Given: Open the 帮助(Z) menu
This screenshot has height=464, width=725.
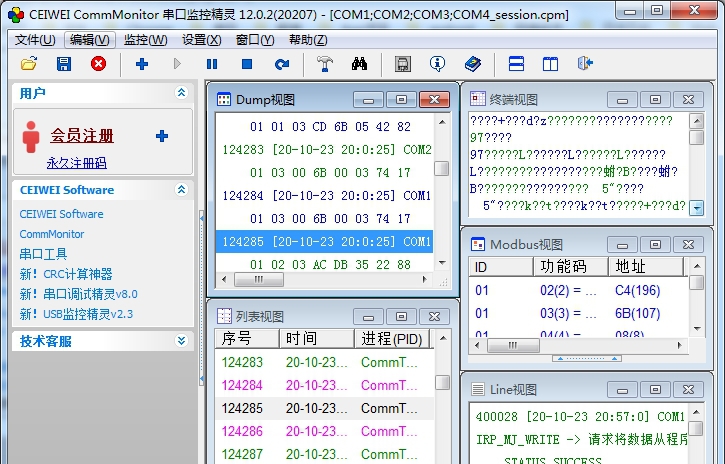Looking at the screenshot, I should 308,40.
